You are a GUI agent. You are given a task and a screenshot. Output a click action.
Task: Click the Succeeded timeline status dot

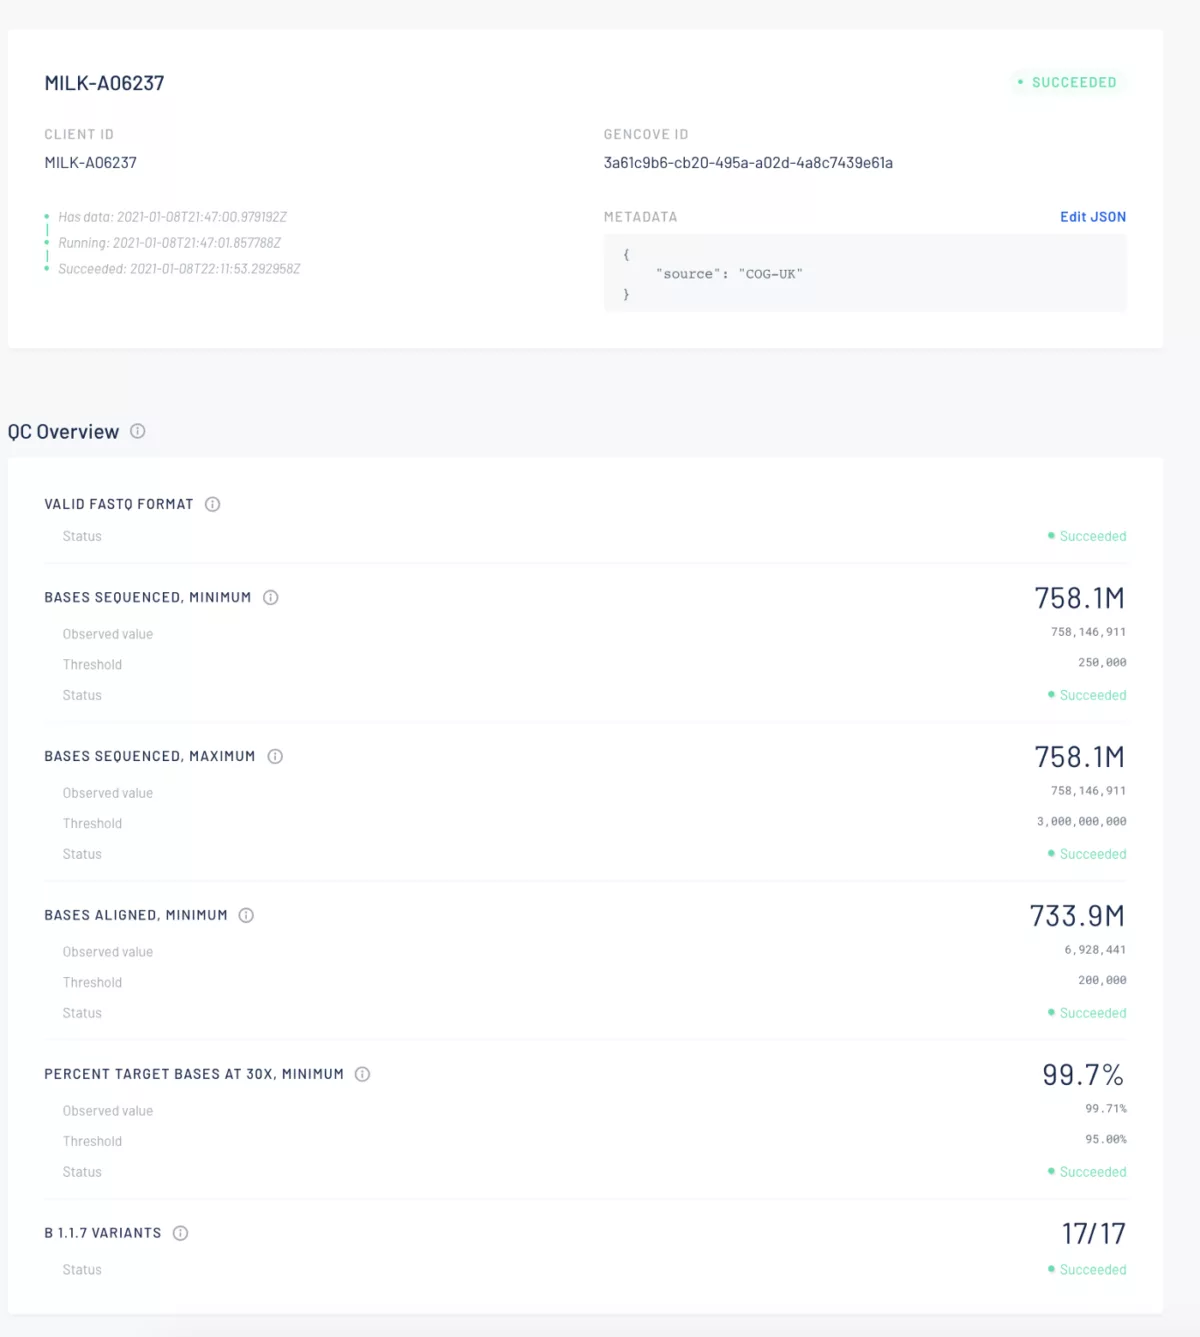click(45, 268)
